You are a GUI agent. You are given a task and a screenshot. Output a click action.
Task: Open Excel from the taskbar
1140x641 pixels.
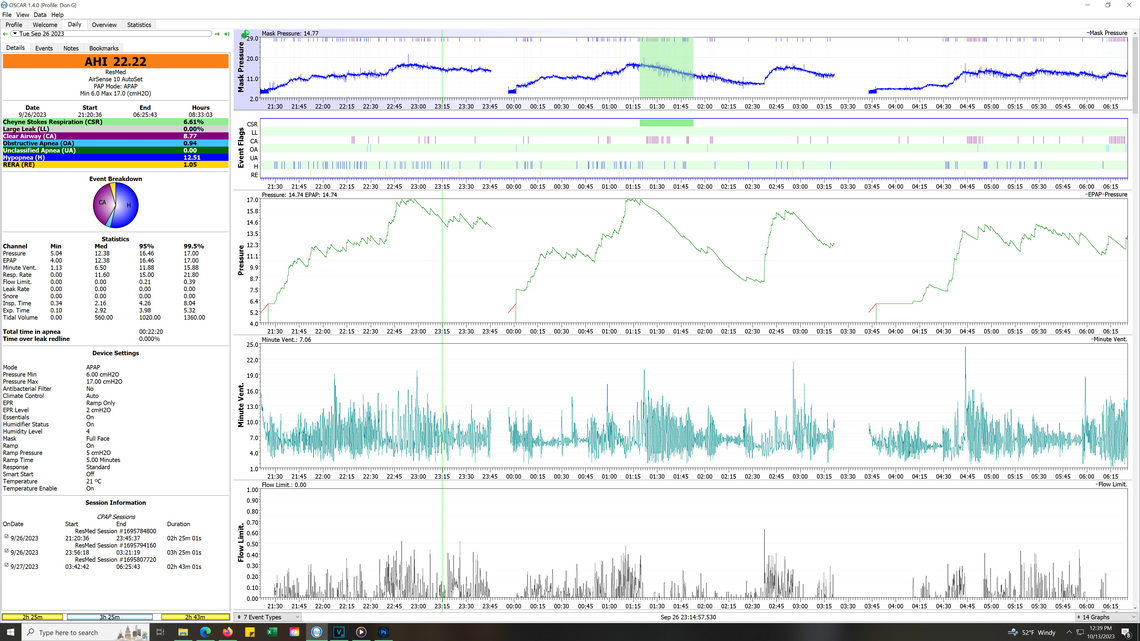[272, 632]
